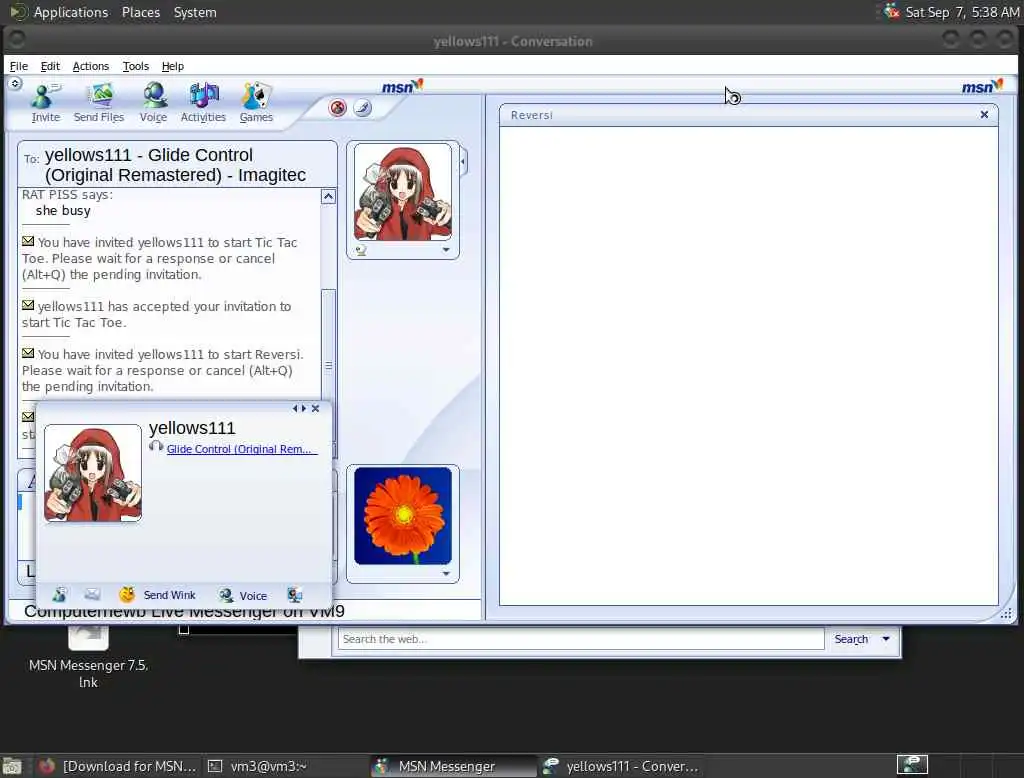Close the Reversi panel
Image resolution: width=1024 pixels, height=778 pixels.
[984, 114]
